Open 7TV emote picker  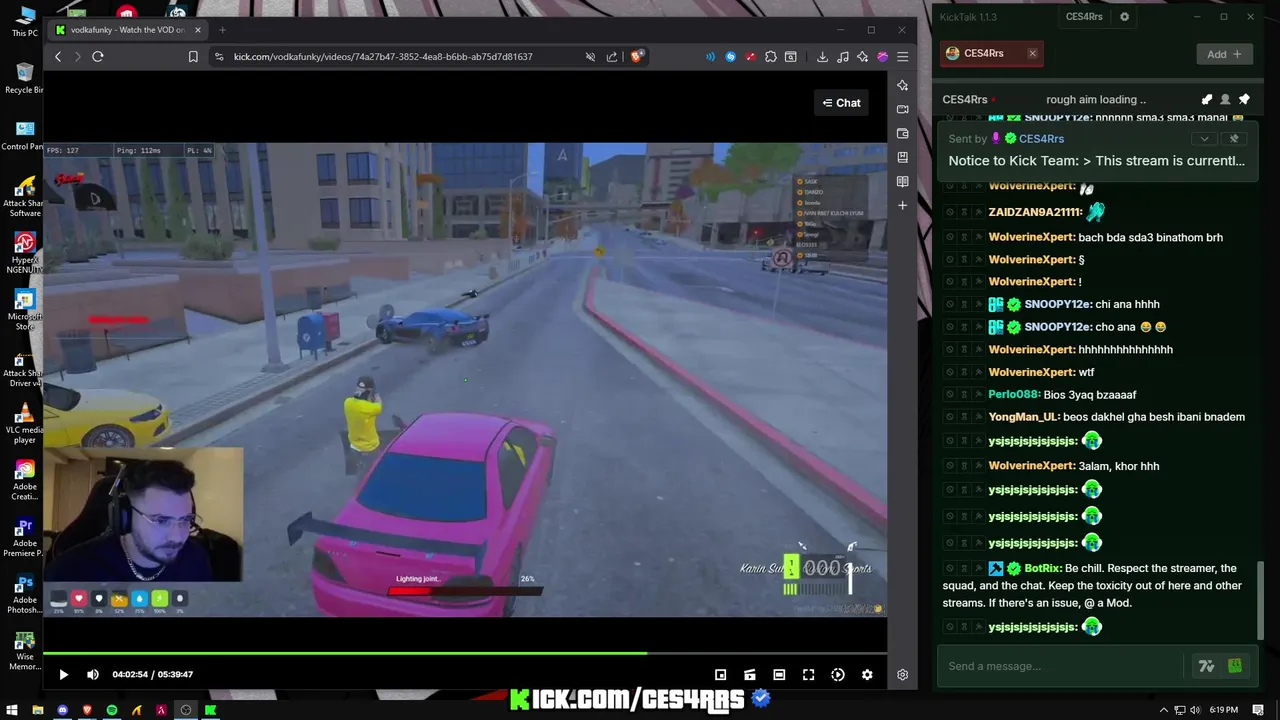[x=1206, y=666]
